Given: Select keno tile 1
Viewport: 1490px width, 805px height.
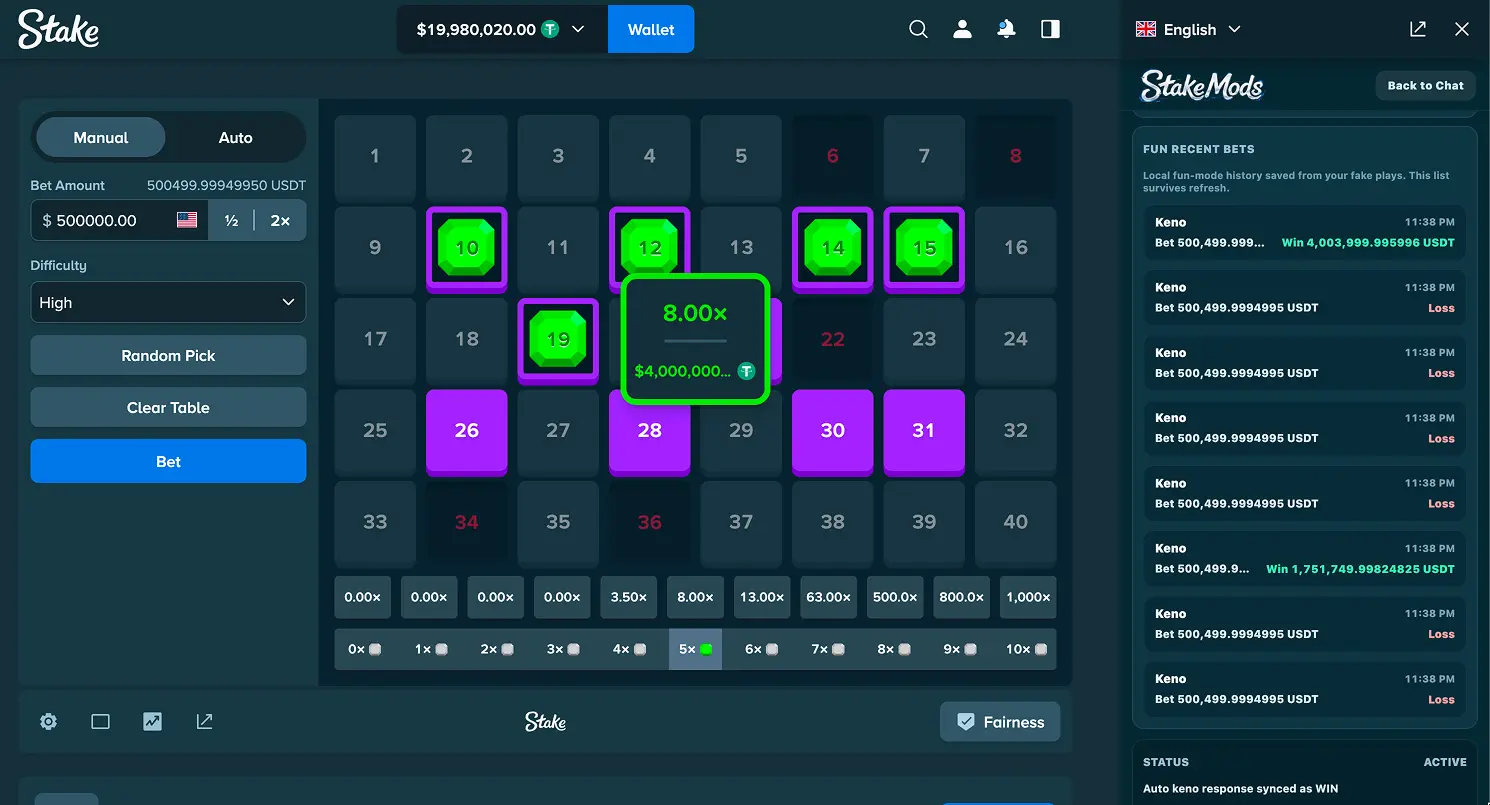Looking at the screenshot, I should (375, 157).
